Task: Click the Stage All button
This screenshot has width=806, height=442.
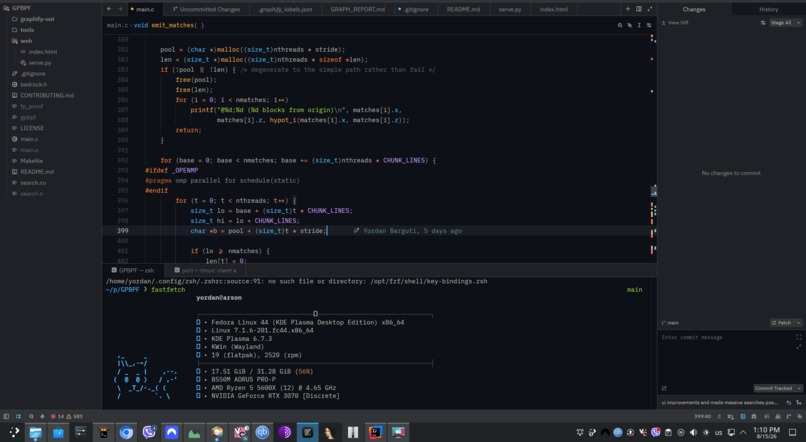Action: [781, 23]
